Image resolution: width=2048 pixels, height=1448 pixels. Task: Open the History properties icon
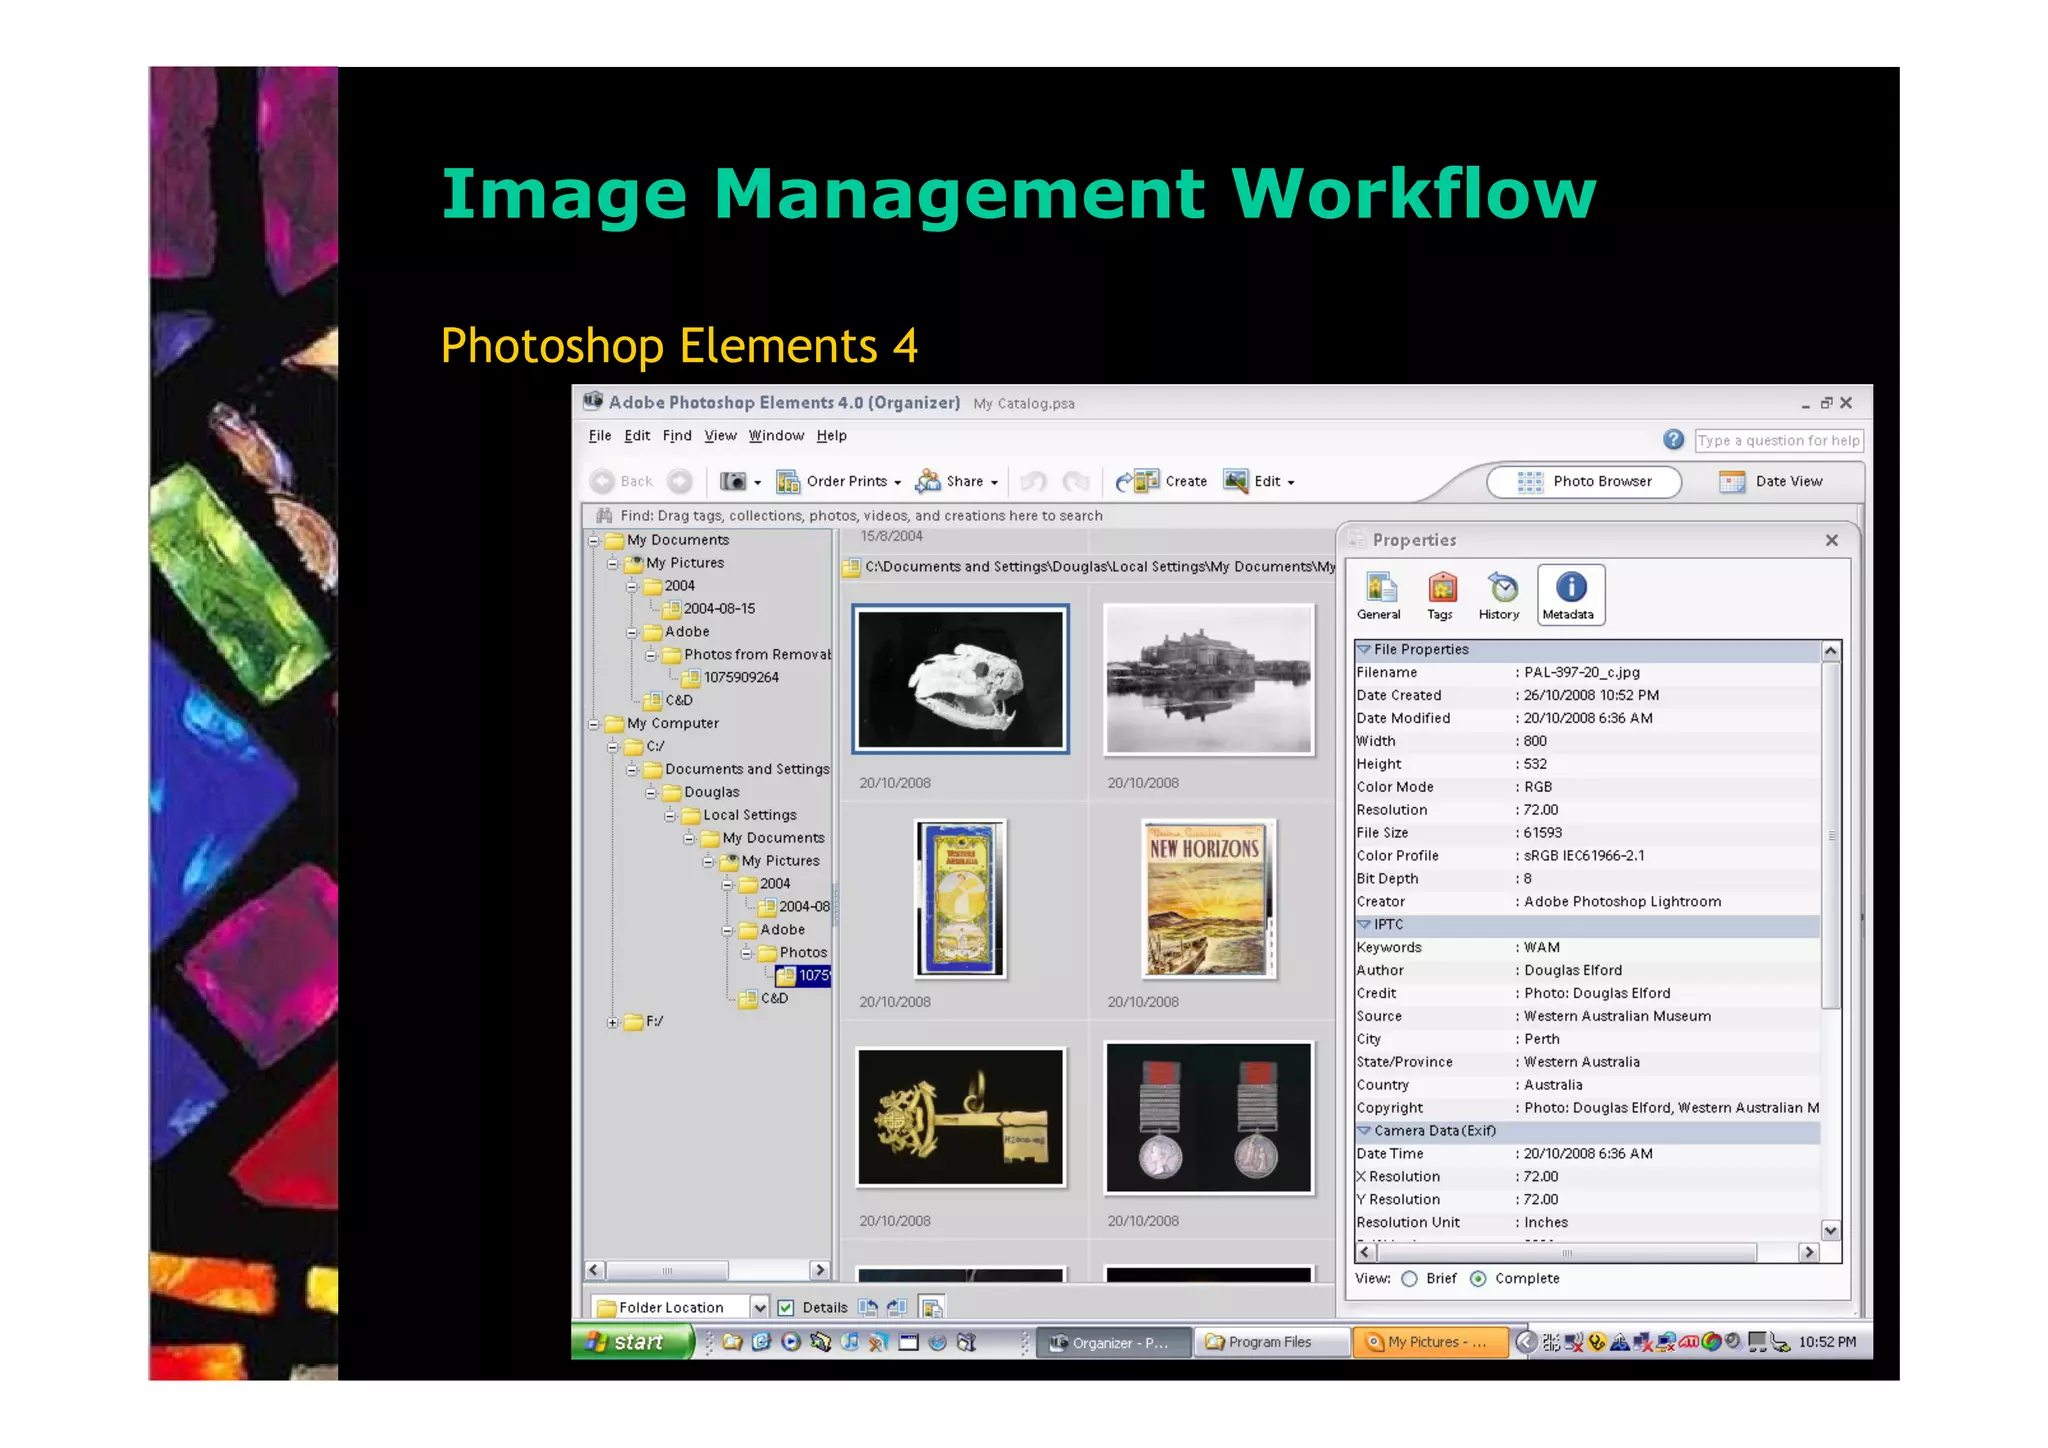(1500, 595)
